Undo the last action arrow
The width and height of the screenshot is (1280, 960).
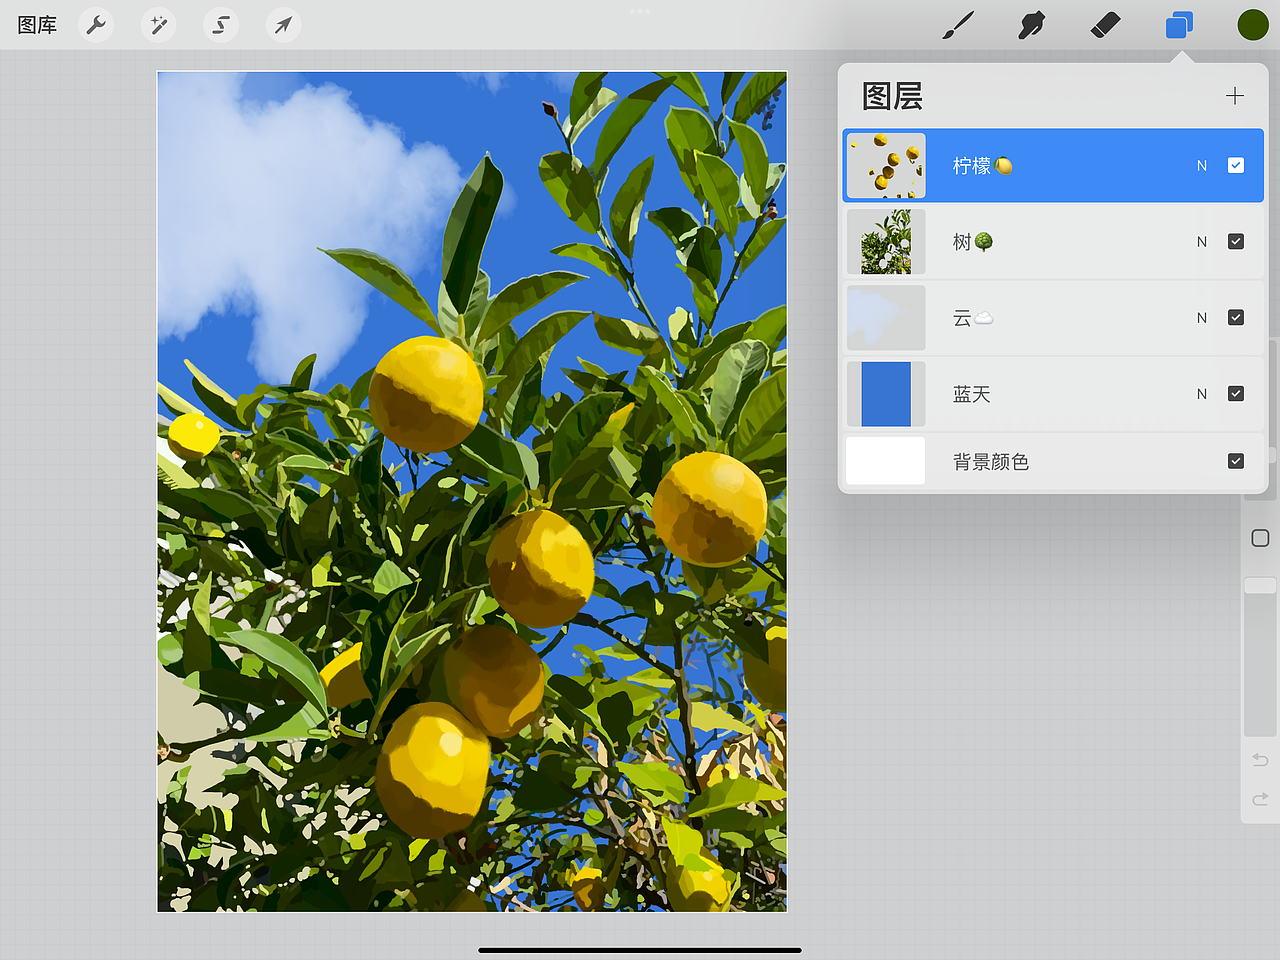click(1260, 760)
